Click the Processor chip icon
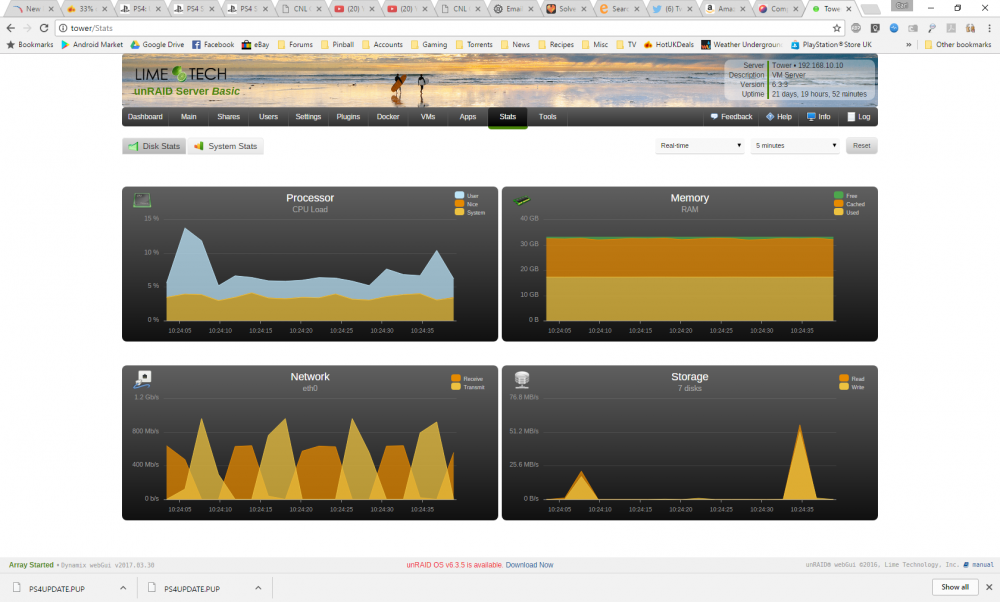Viewport: 1000px width, 602px height. [x=142, y=200]
